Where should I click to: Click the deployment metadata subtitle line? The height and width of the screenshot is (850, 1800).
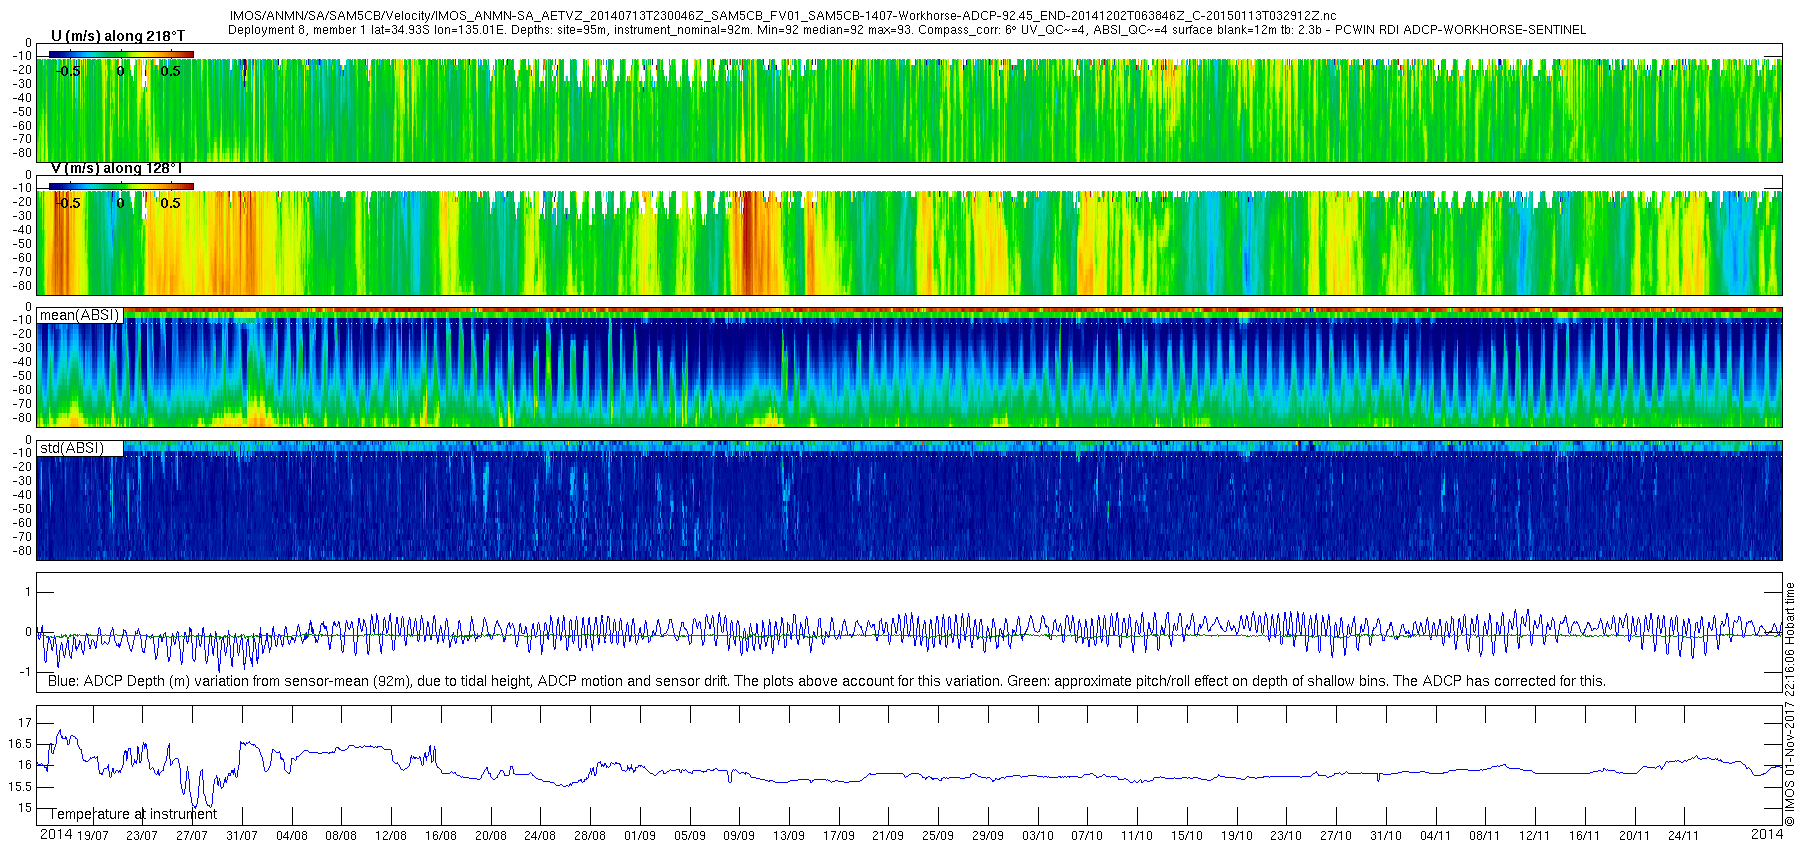click(x=907, y=30)
